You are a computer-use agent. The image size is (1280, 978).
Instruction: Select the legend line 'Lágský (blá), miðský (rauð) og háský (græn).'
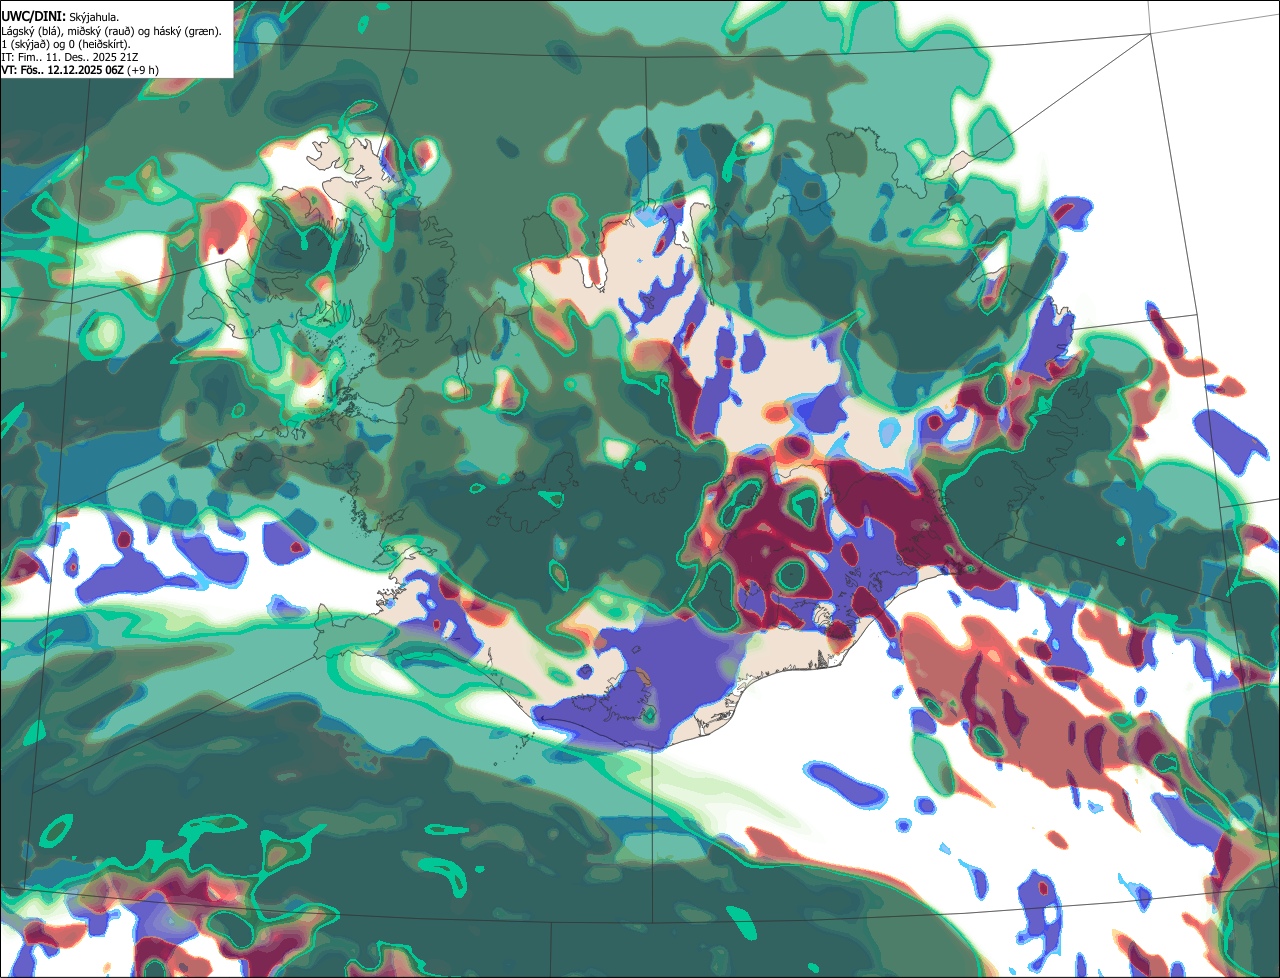click(112, 31)
